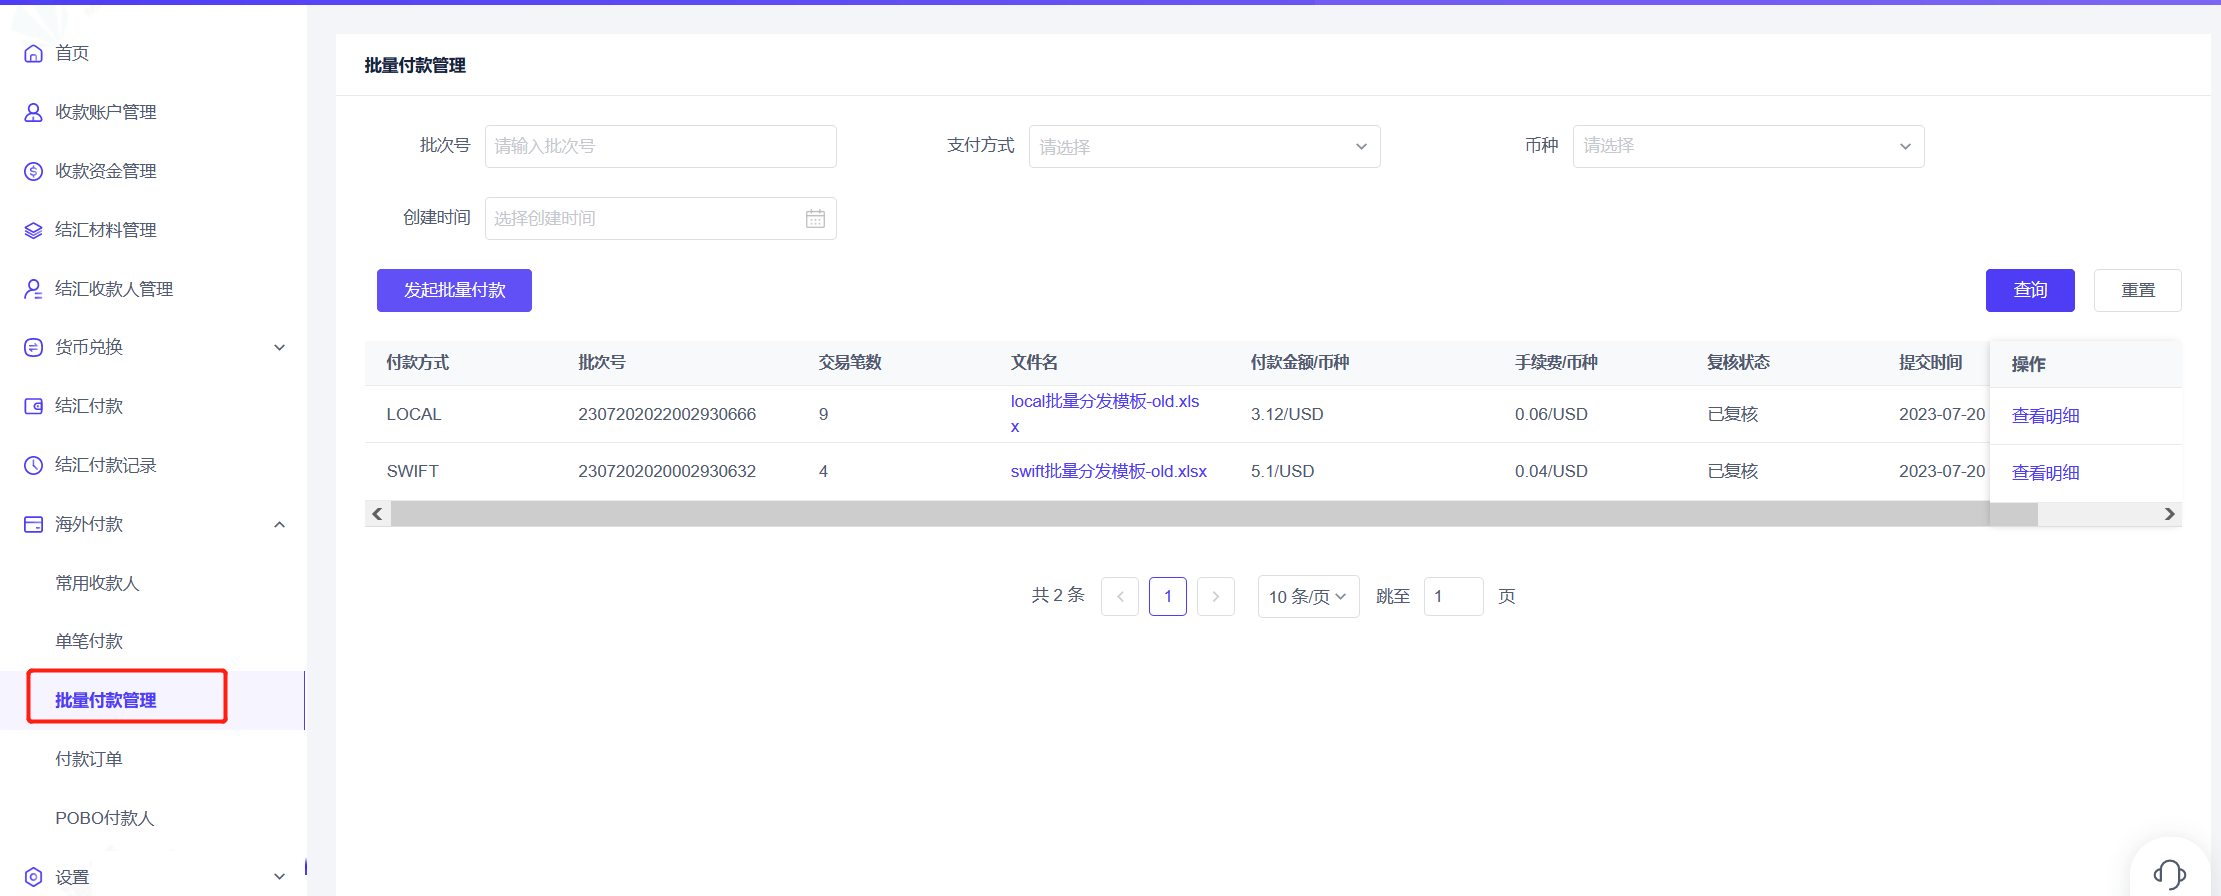Image resolution: width=2221 pixels, height=896 pixels.
Task: Click the 结汇材料管理 layers icon
Action: click(33, 230)
